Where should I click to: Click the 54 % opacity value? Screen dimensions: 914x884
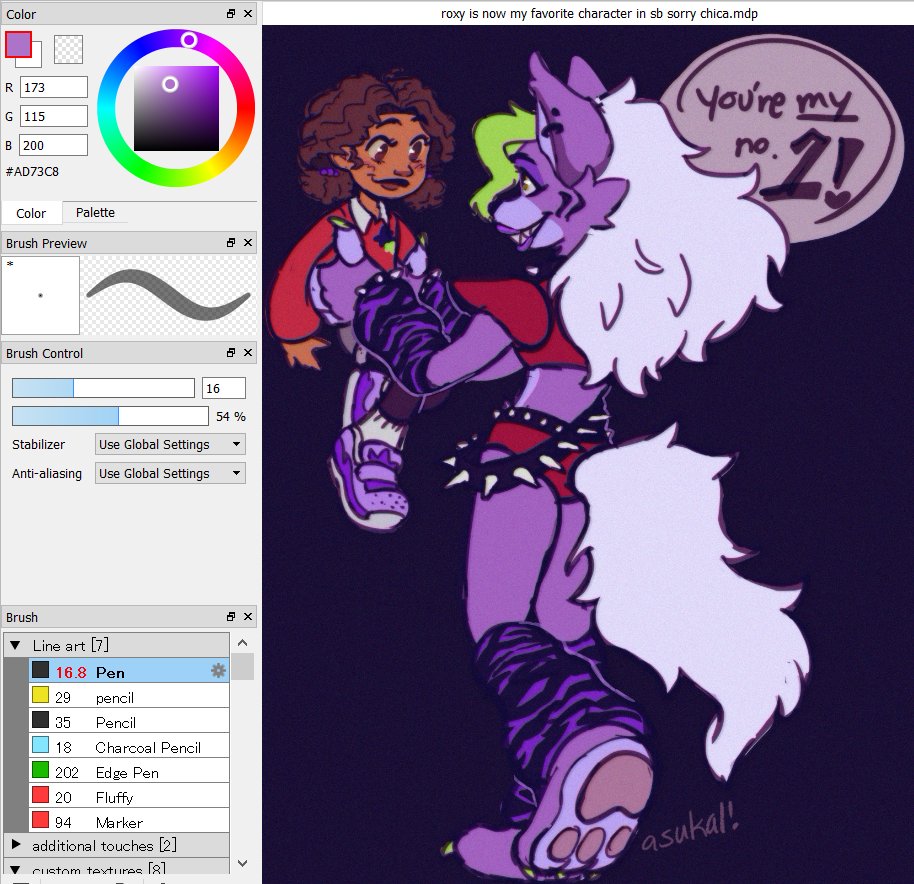tap(231, 417)
